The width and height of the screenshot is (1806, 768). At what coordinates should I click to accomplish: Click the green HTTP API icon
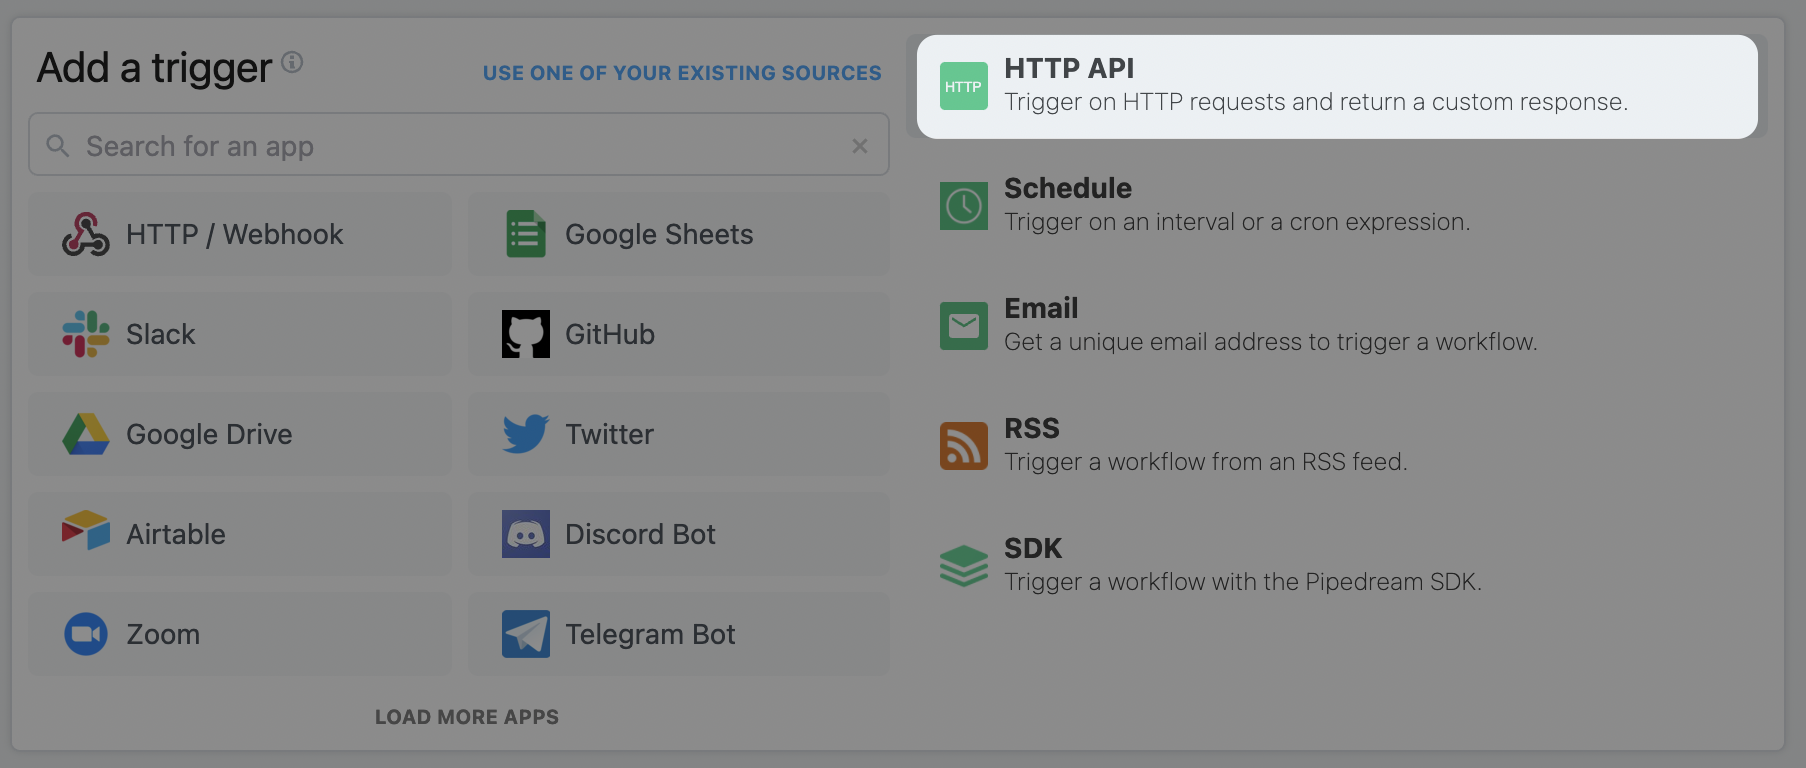pos(964,86)
